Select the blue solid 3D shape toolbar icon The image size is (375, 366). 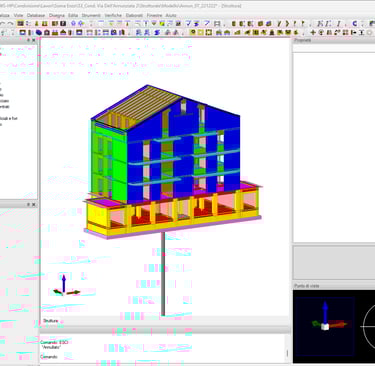39,33
